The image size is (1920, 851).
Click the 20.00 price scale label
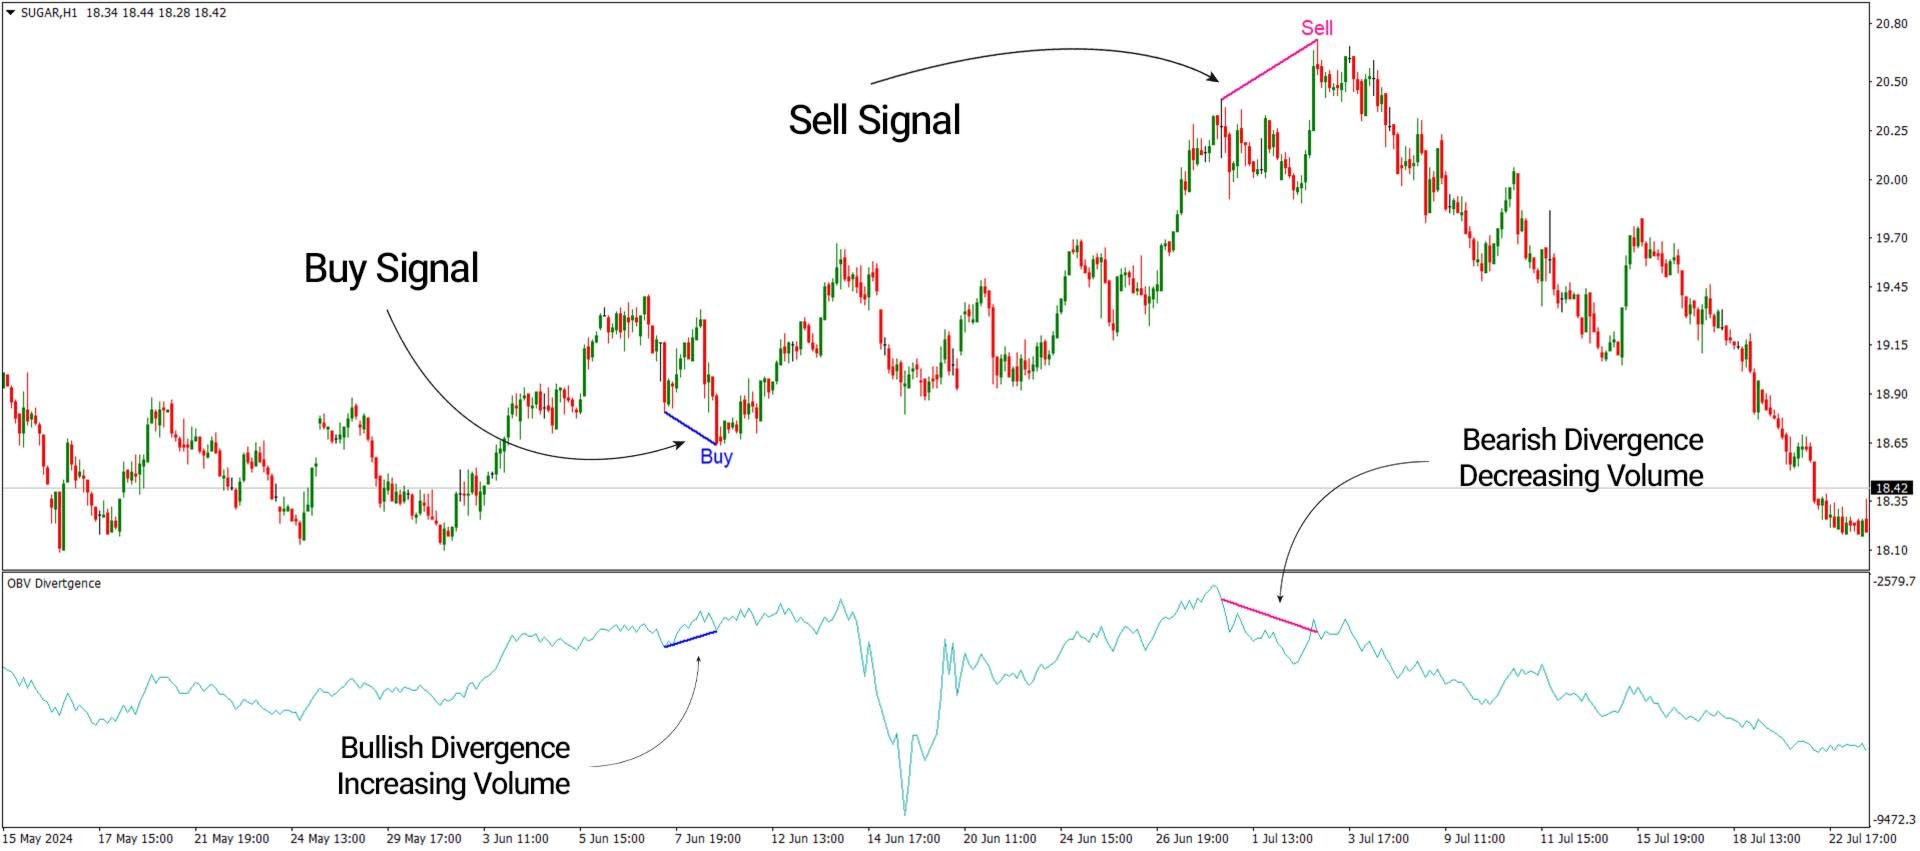point(1891,180)
